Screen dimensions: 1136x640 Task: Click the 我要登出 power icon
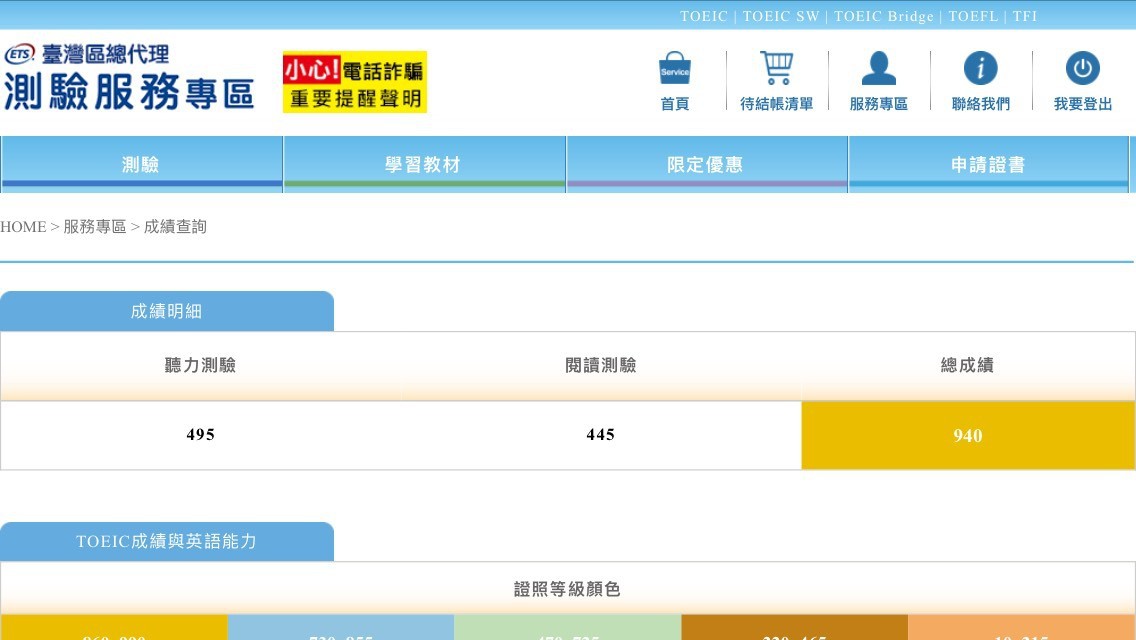point(1082,68)
